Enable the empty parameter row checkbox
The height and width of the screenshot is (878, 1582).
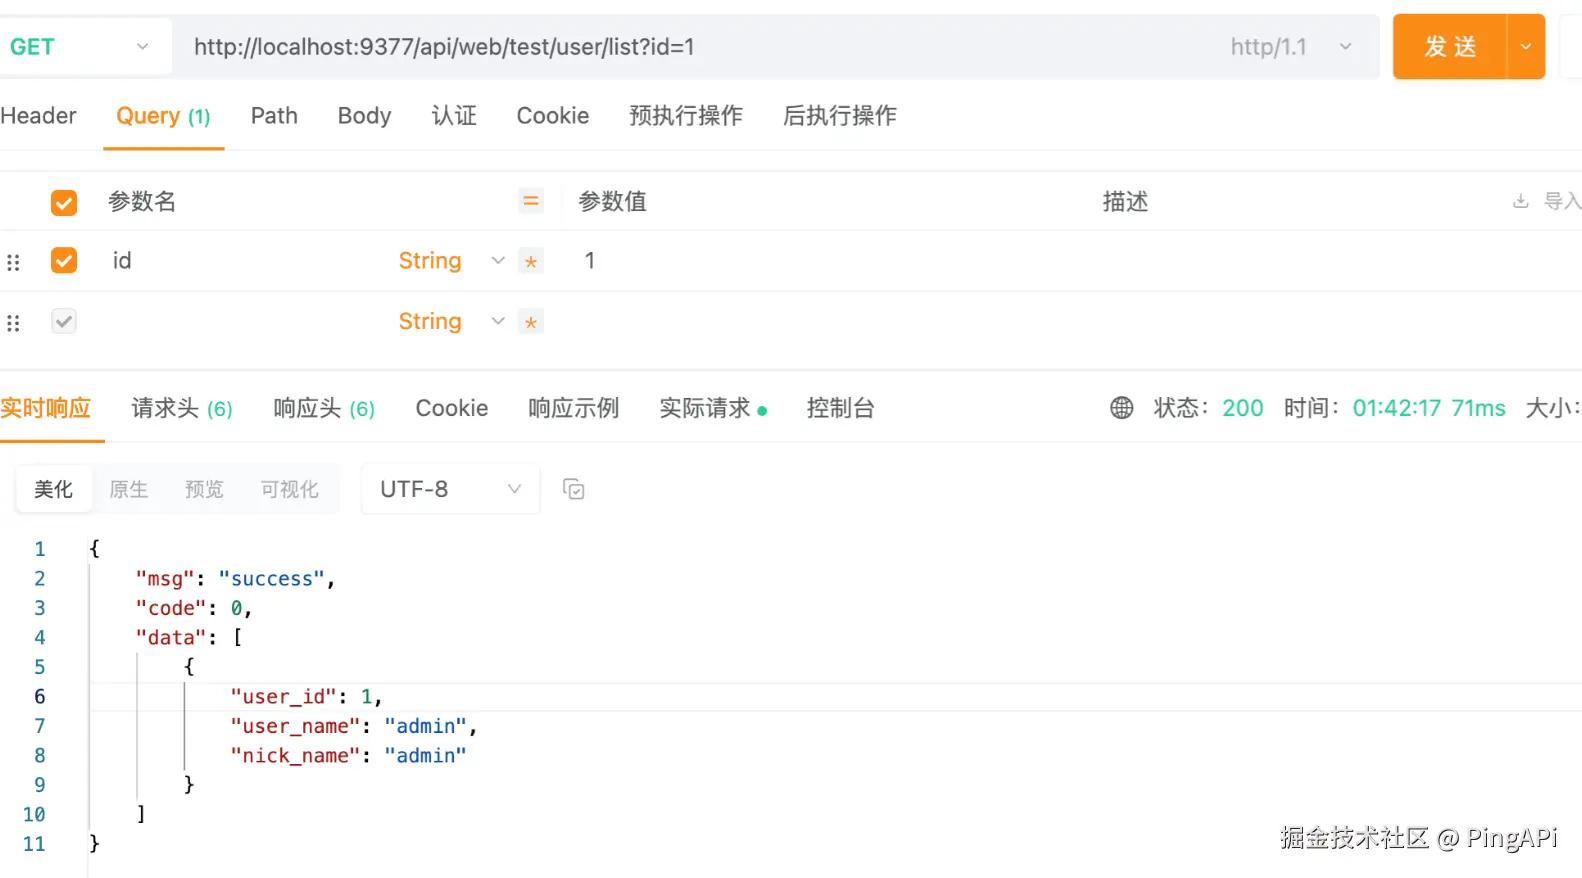64,321
